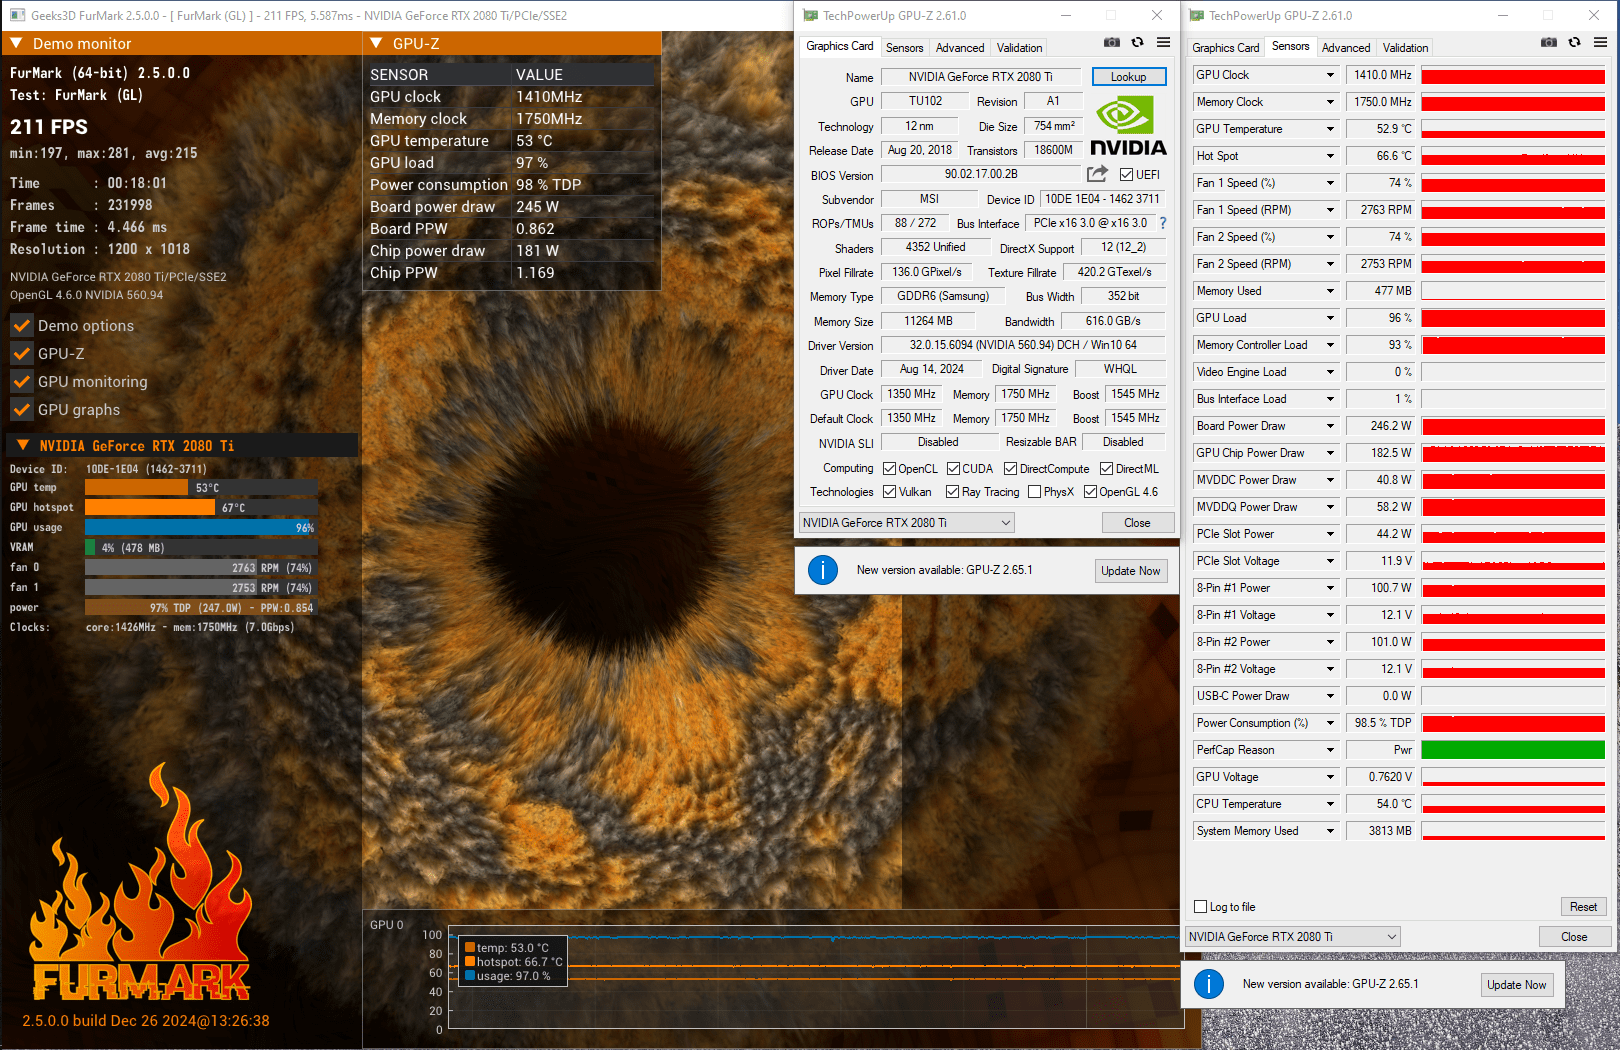Click screenshot camera icon in GPU-Z Sensors window

pos(1548,42)
